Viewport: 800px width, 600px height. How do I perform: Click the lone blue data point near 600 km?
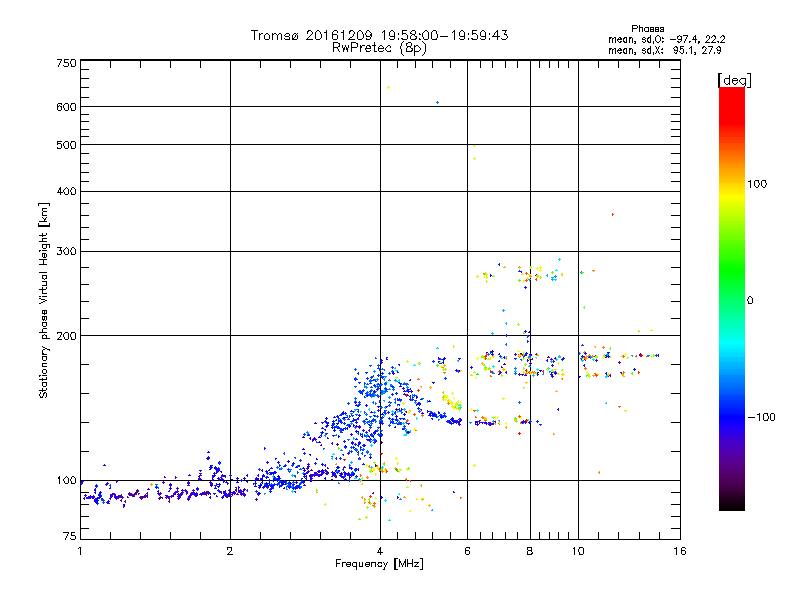(x=437, y=103)
